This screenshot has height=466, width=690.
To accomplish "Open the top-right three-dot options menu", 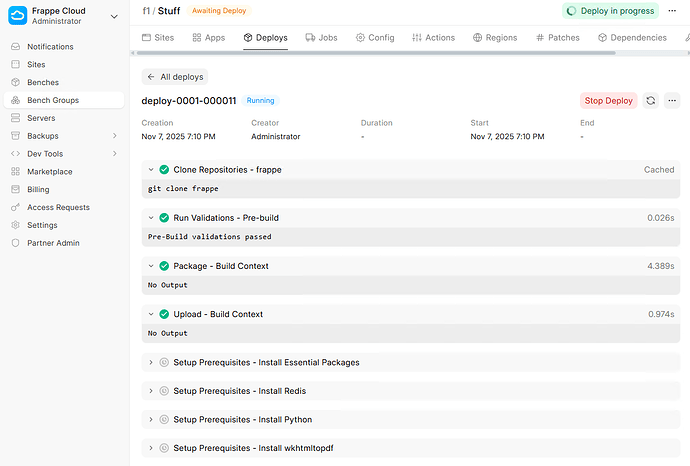I will coord(673,11).
